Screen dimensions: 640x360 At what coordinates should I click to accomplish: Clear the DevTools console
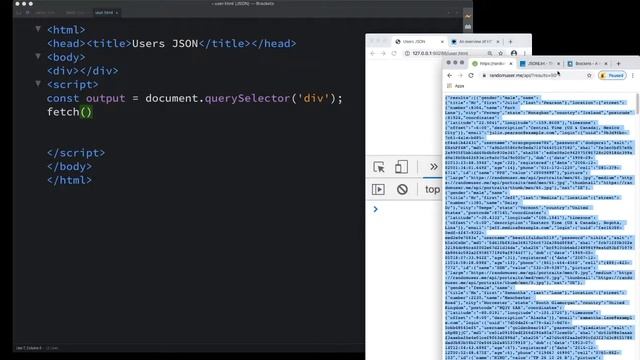pos(402,189)
